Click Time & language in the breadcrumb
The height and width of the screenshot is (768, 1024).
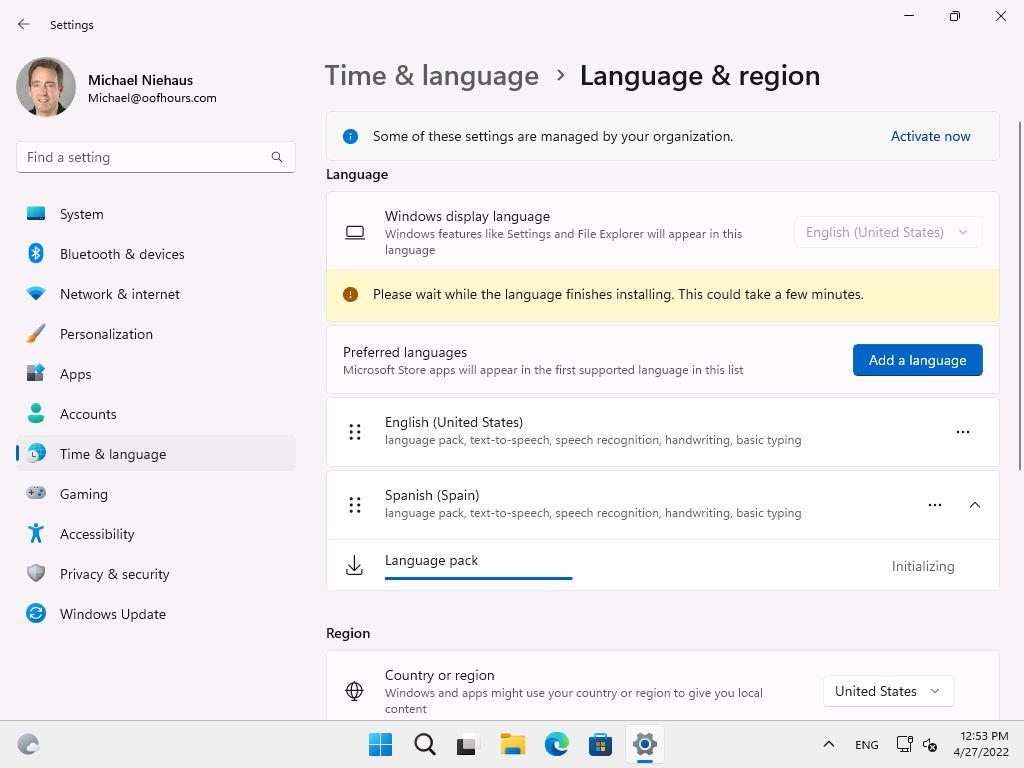432,75
